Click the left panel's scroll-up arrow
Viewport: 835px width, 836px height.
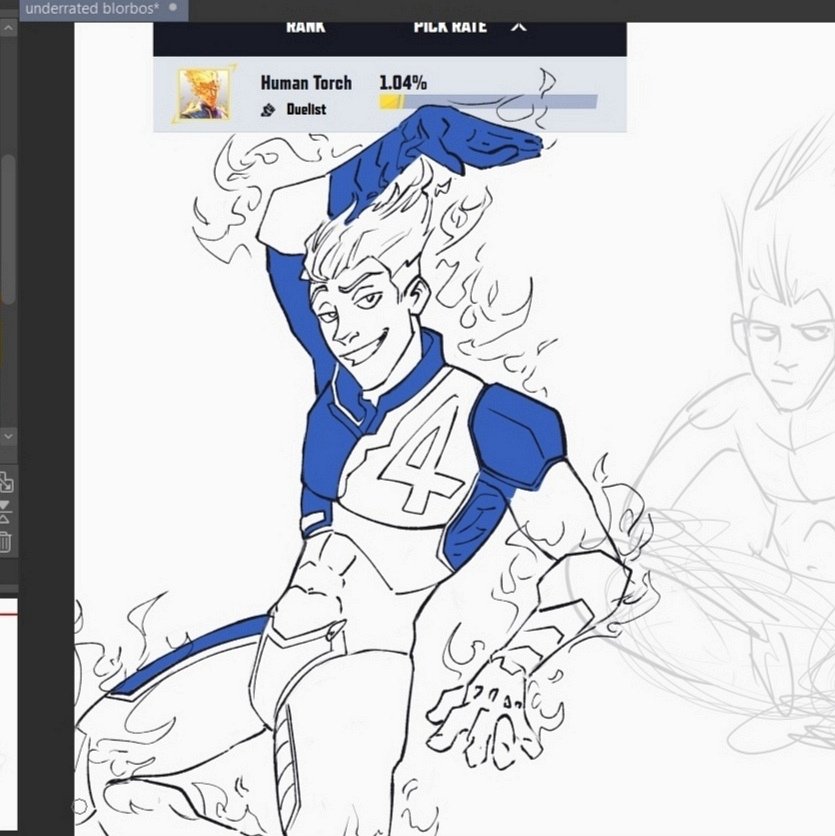8,29
